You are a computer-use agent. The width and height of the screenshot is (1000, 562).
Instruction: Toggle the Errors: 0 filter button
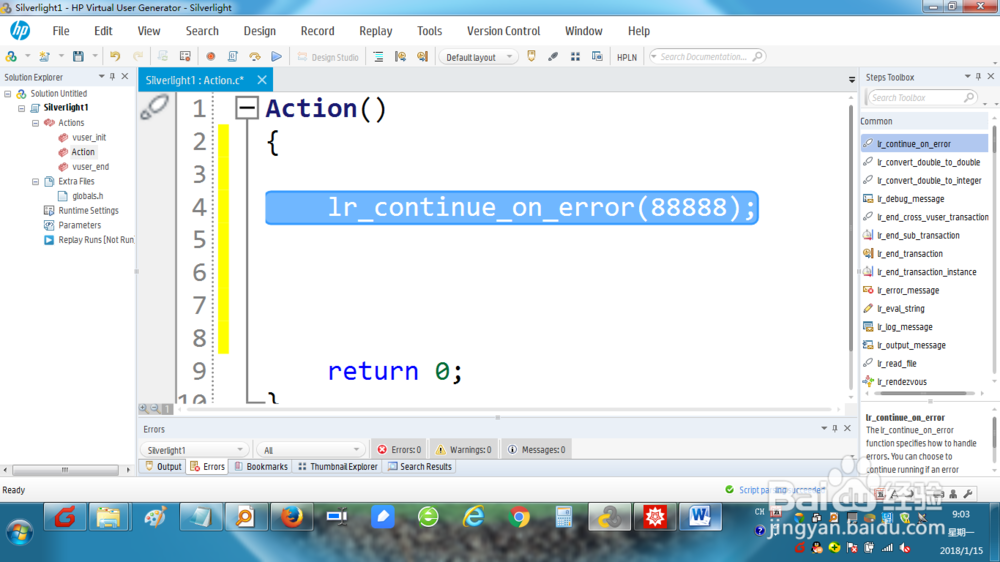coord(399,450)
